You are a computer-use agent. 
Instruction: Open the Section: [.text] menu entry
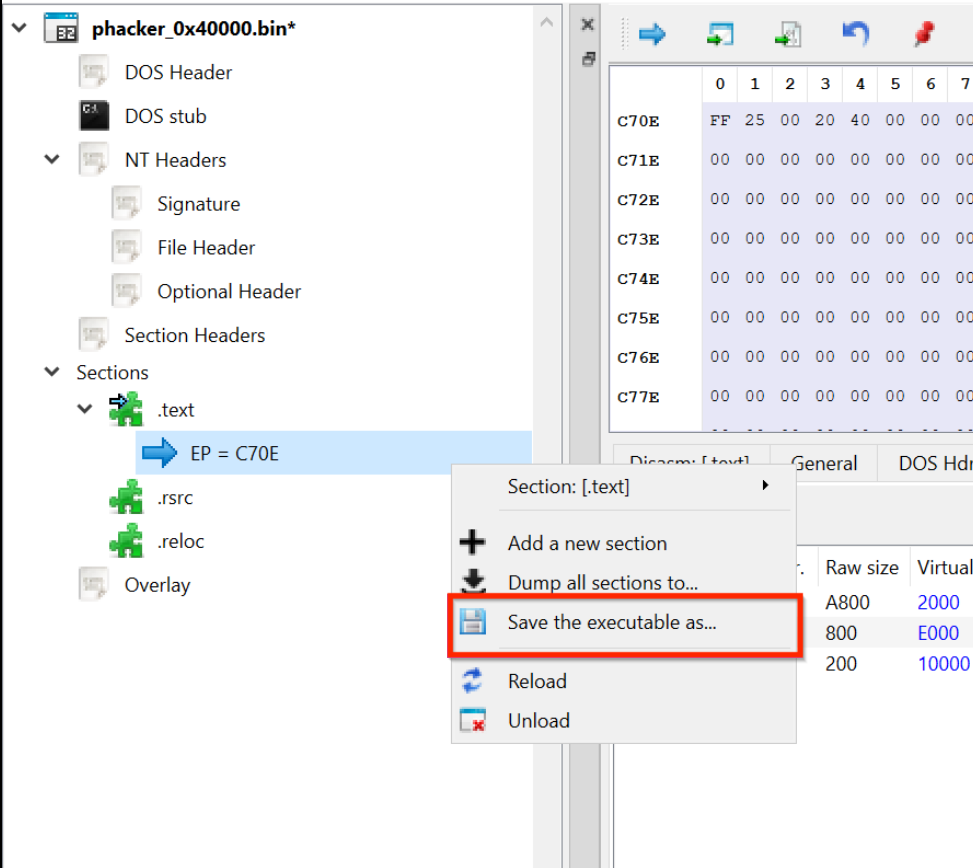[x=624, y=486]
